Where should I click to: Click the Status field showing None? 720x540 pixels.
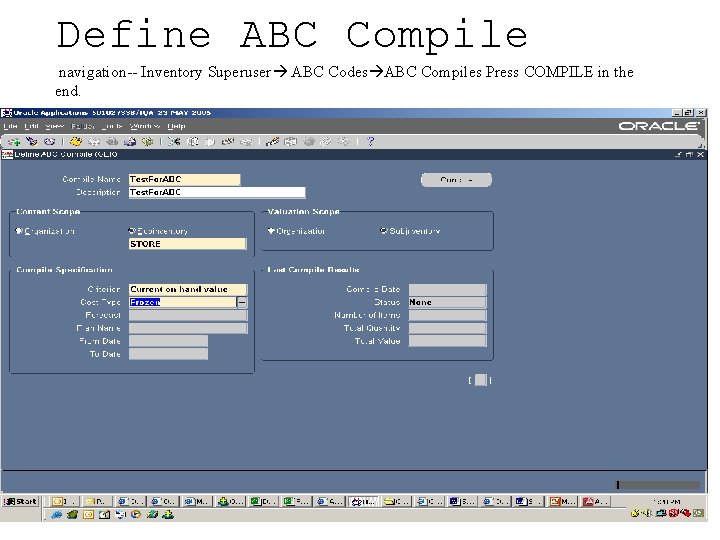(x=447, y=302)
